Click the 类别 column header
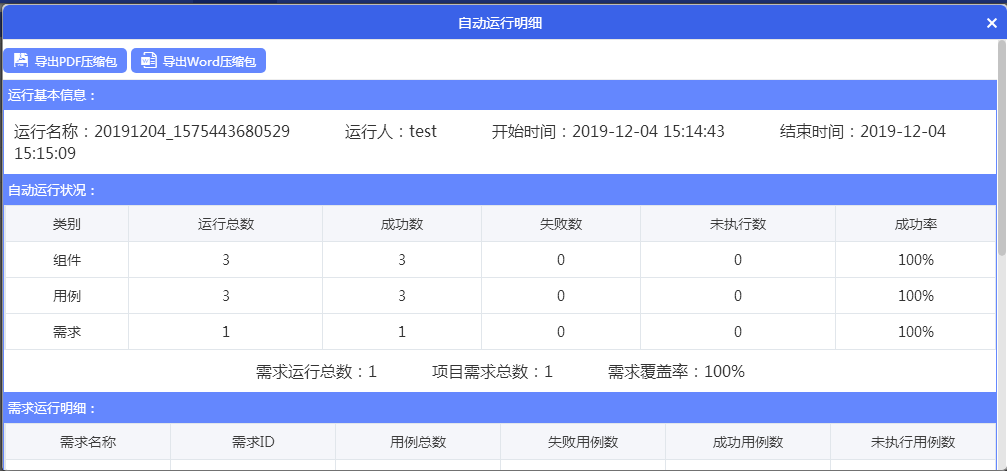1007x471 pixels. (66, 224)
